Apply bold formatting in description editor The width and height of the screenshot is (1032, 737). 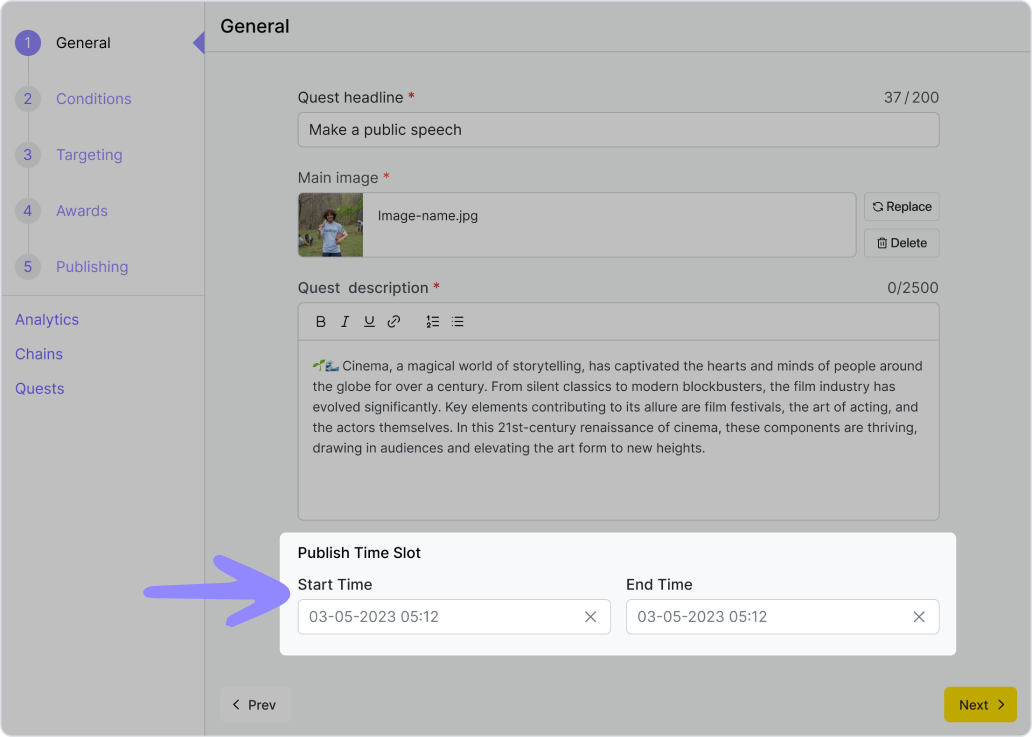point(321,322)
